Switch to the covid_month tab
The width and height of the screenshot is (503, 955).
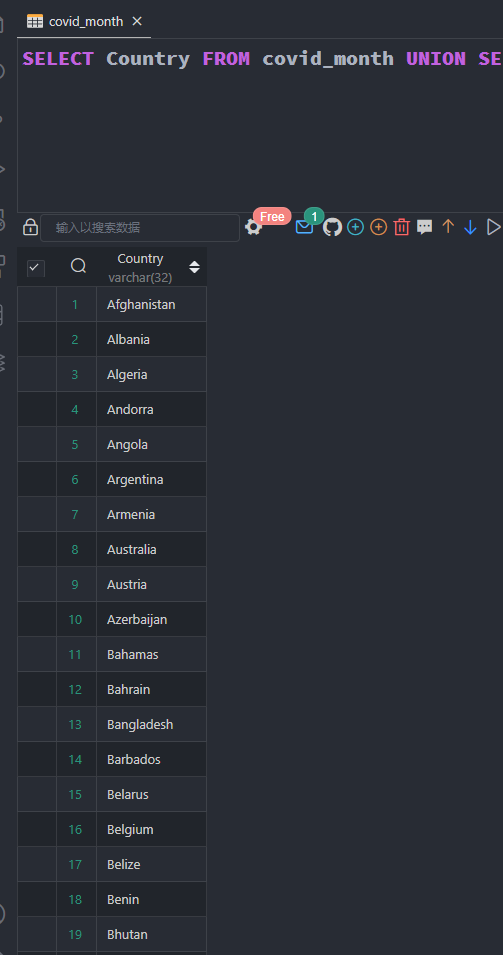[x=86, y=22]
